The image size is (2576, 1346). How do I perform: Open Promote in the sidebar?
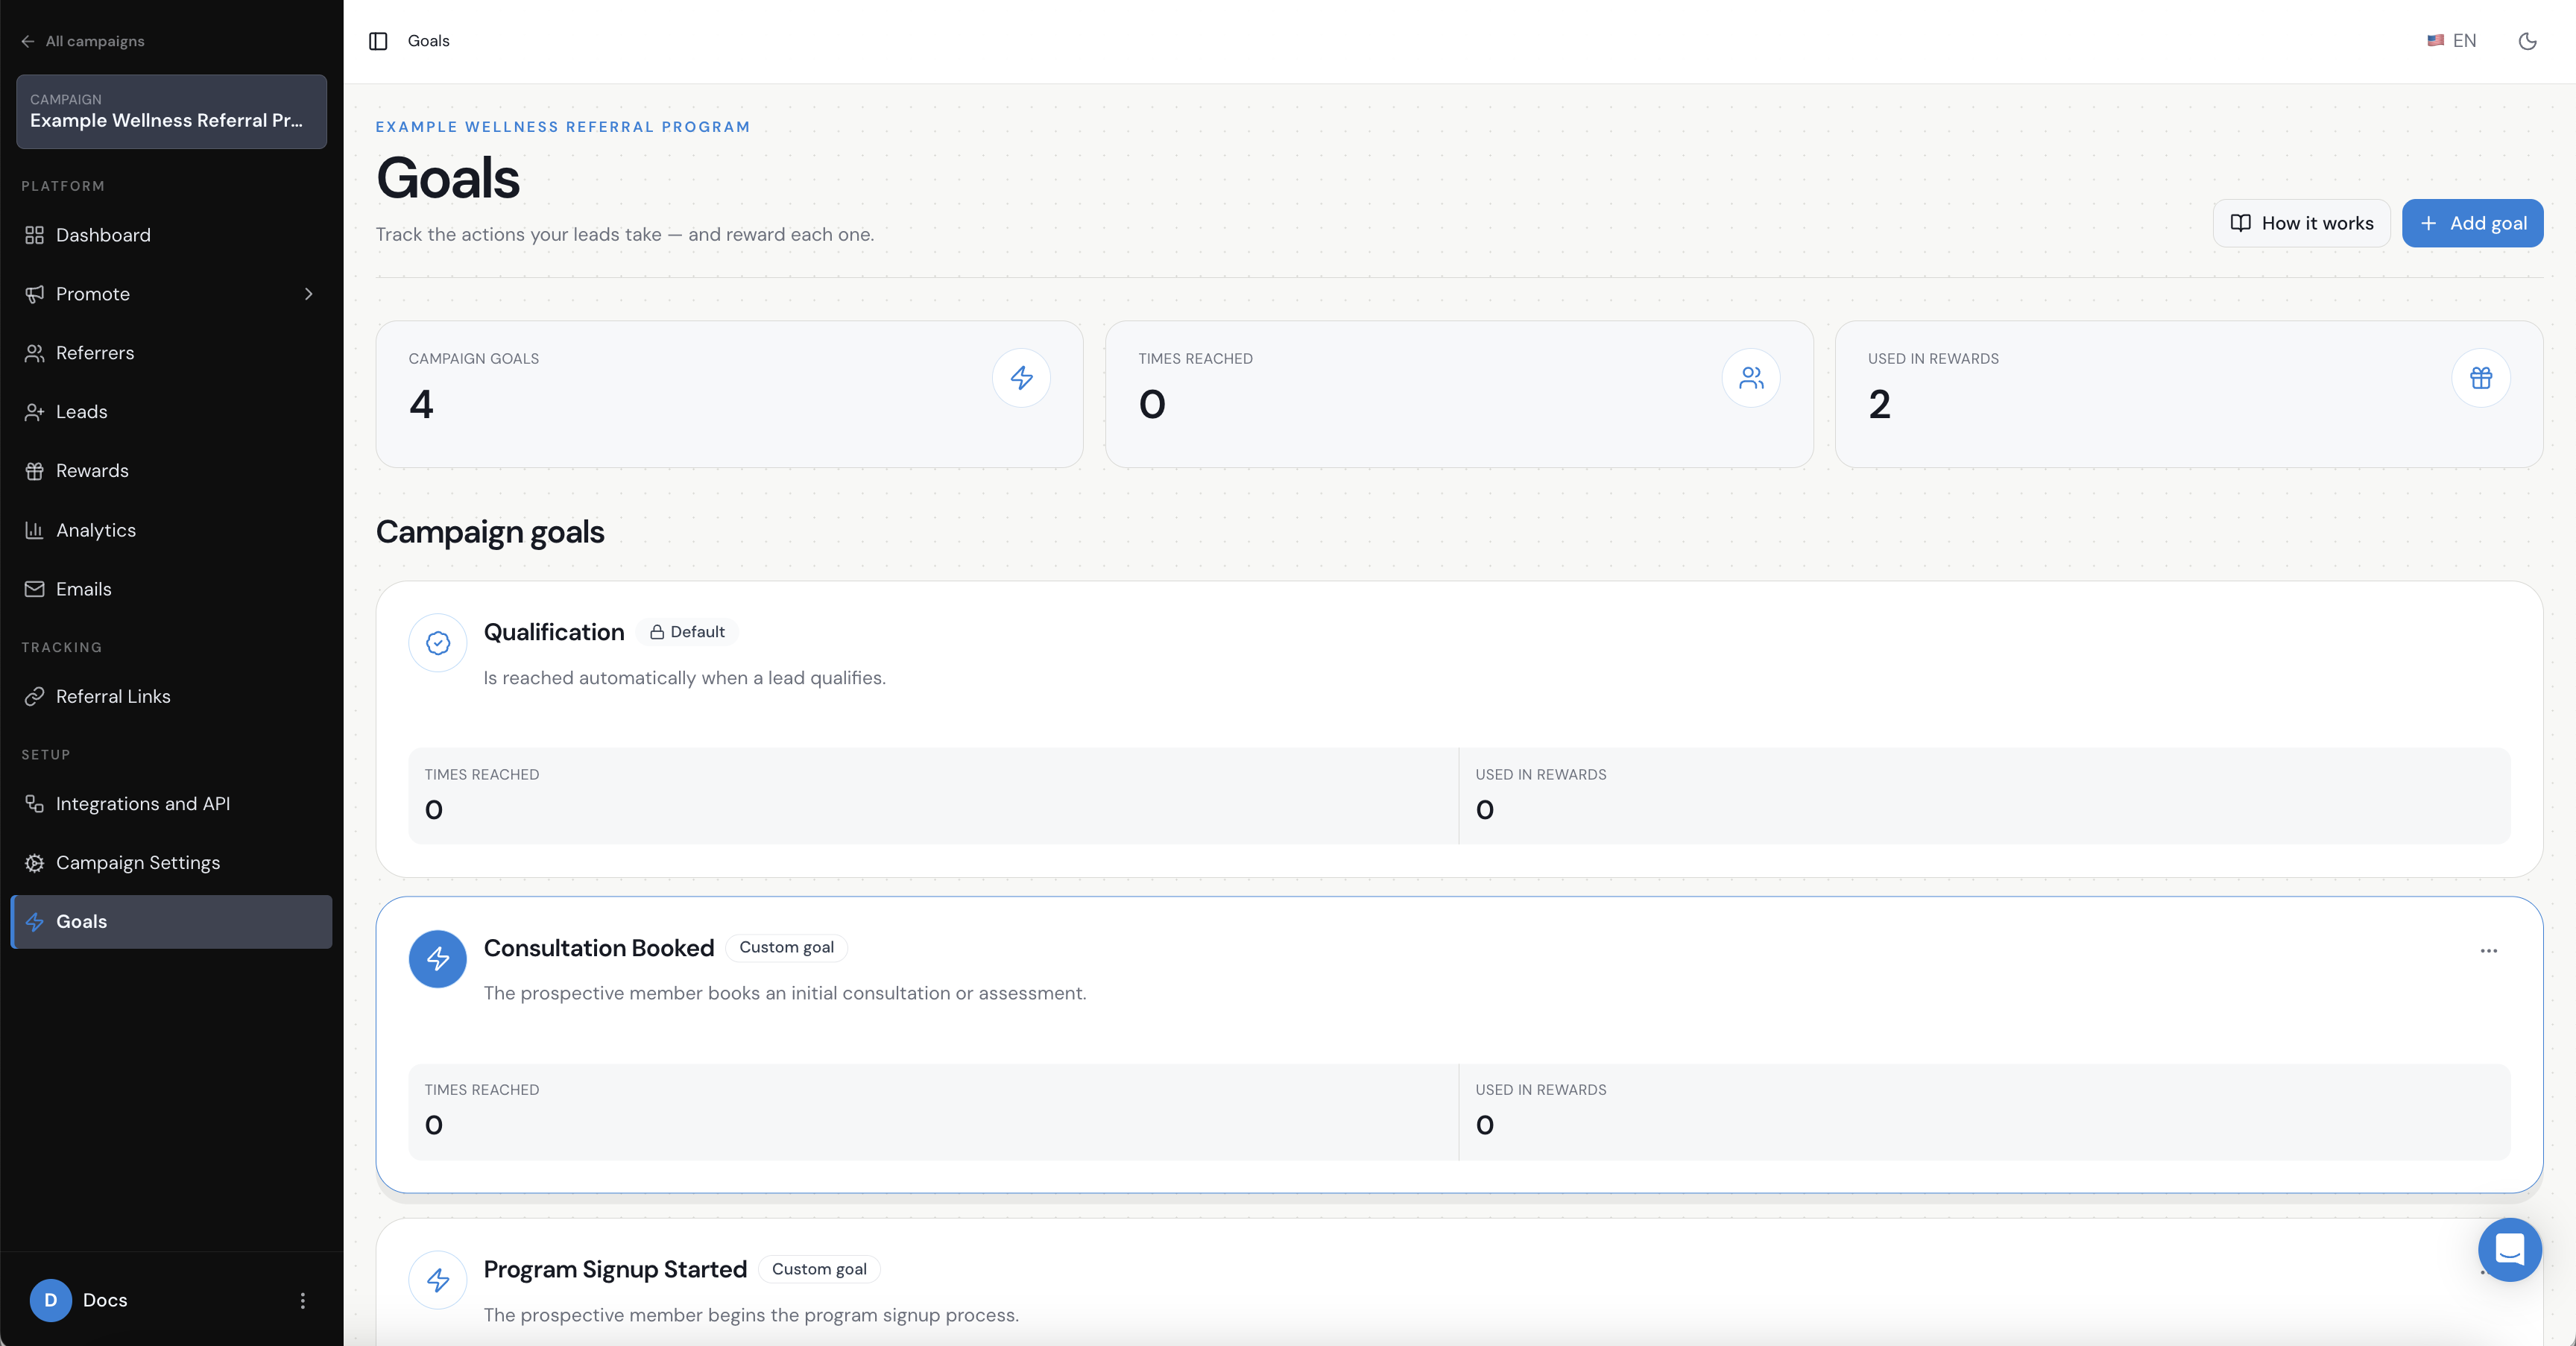[171, 294]
